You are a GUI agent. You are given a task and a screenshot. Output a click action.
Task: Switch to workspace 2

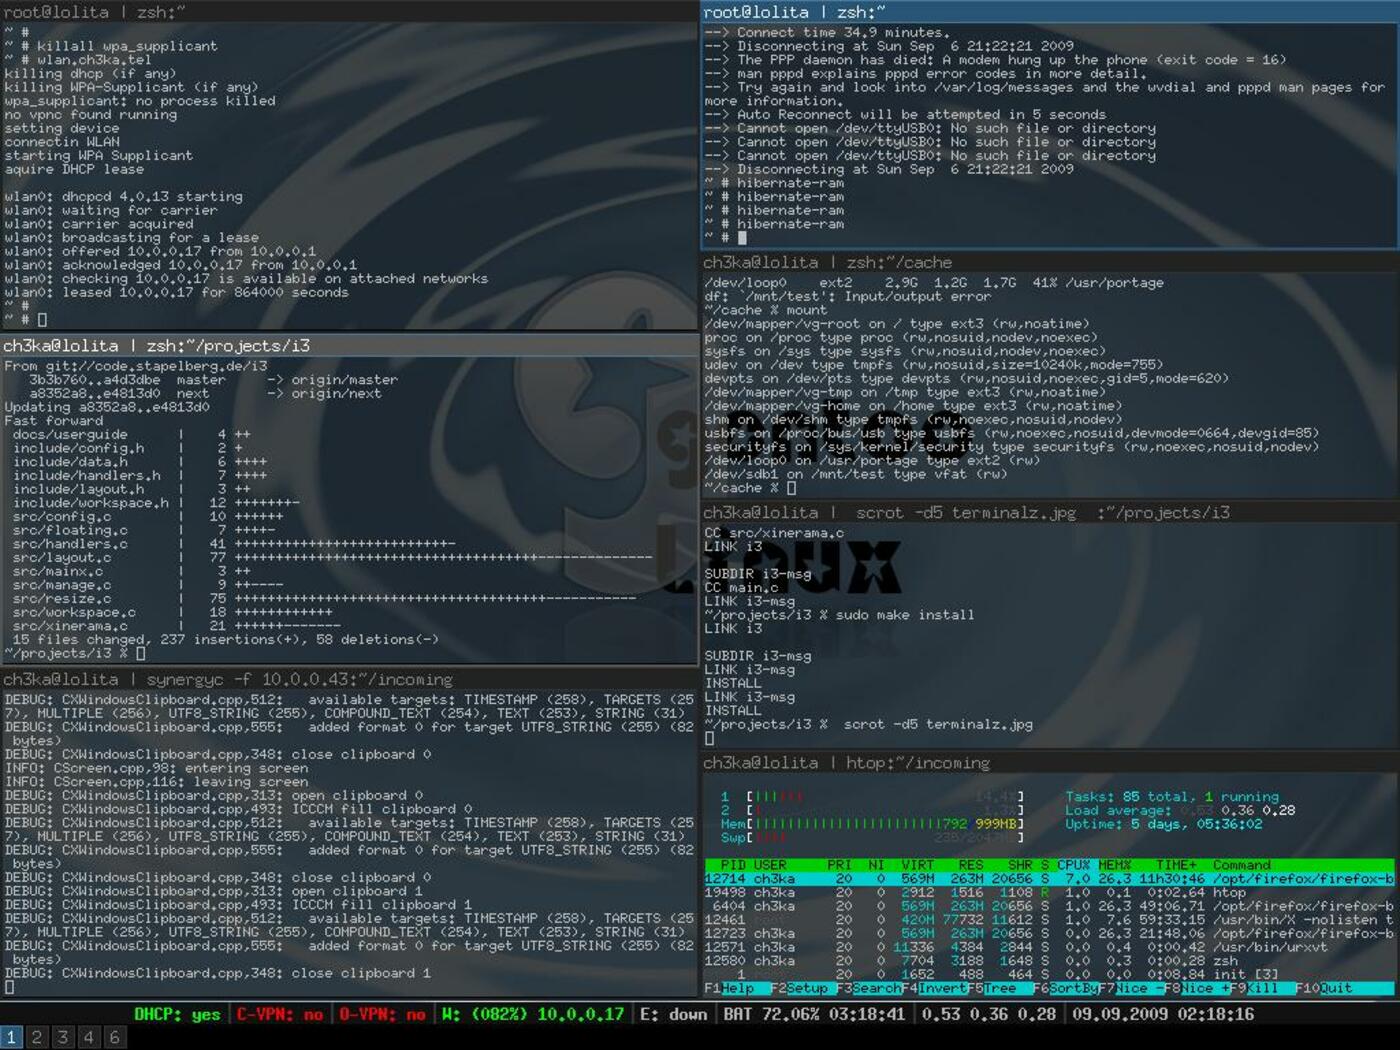pyautogui.click(x=36, y=1038)
